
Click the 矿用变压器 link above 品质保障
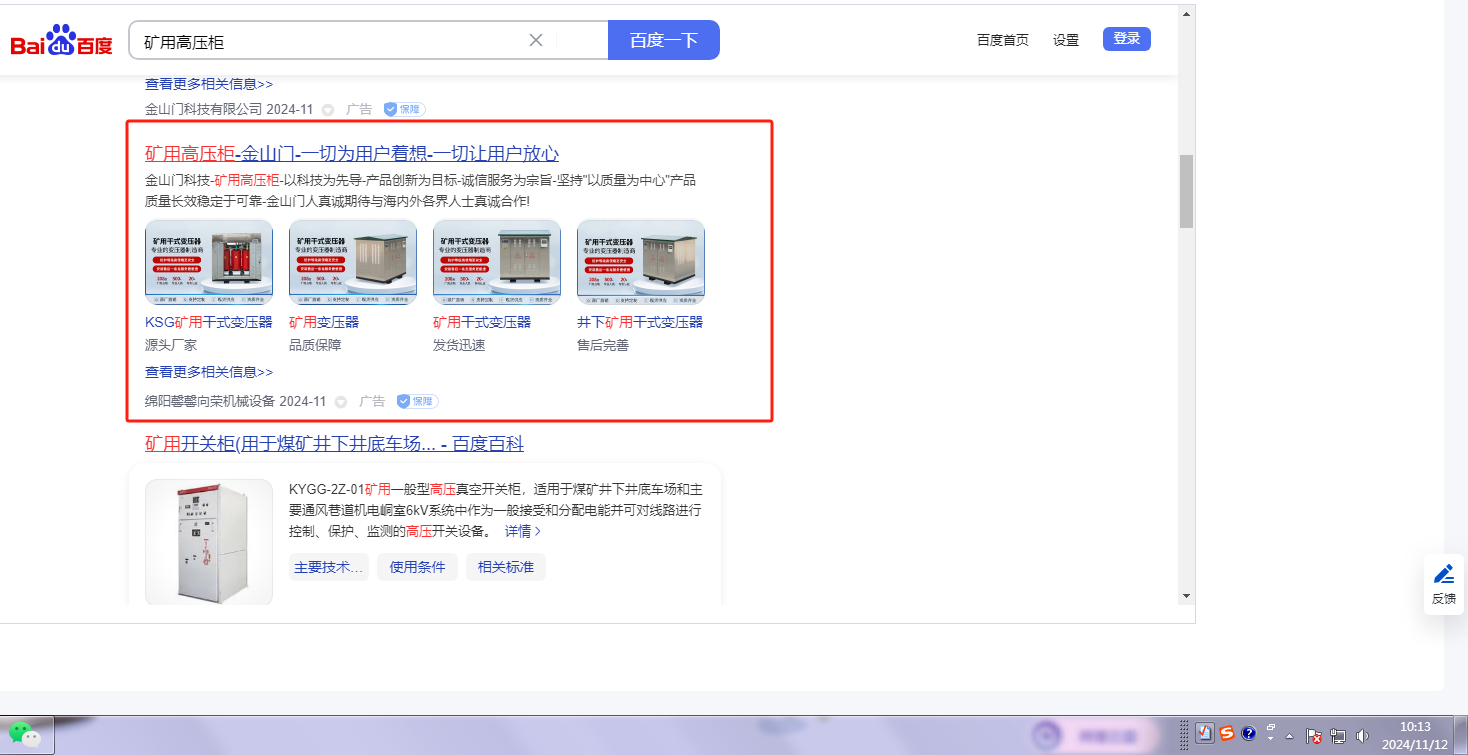coord(324,322)
